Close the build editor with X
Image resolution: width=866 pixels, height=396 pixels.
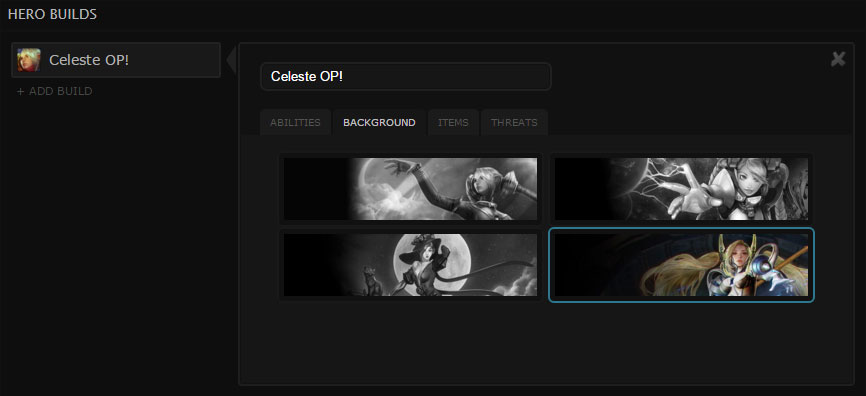pyautogui.click(x=838, y=59)
